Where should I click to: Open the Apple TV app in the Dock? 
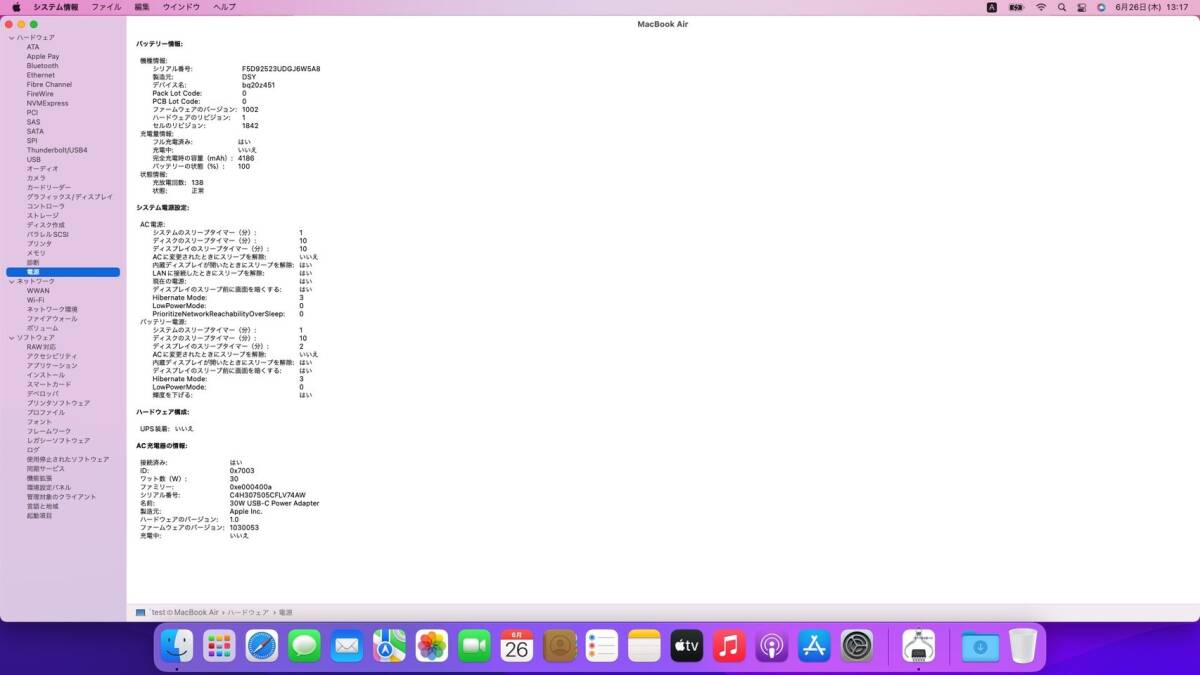pos(687,647)
